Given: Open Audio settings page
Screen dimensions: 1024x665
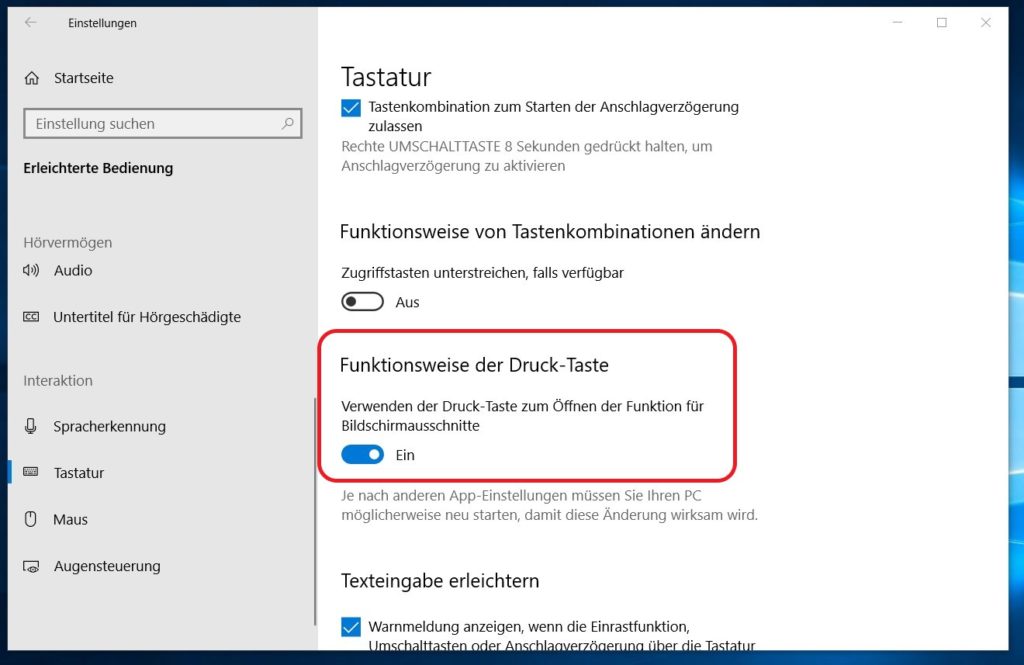Looking at the screenshot, I should point(73,270).
